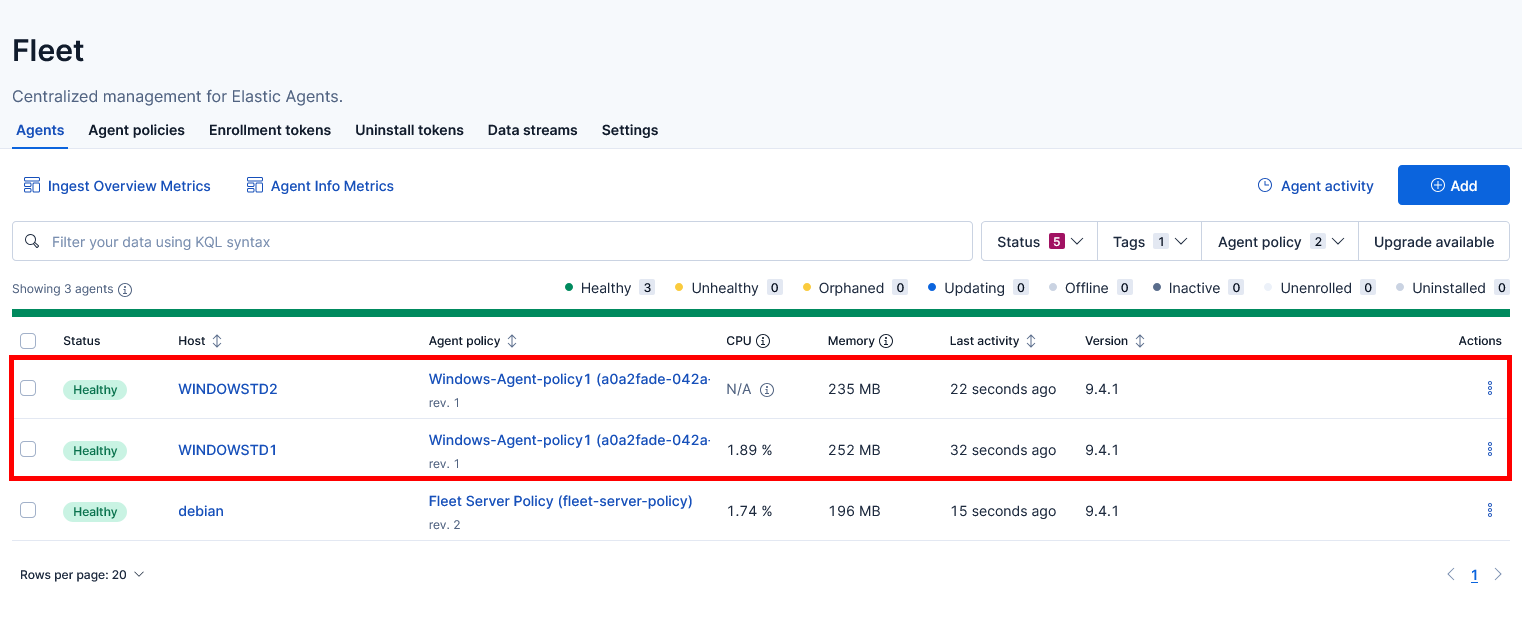Open the Settings tab
The image size is (1522, 622).
(x=630, y=130)
